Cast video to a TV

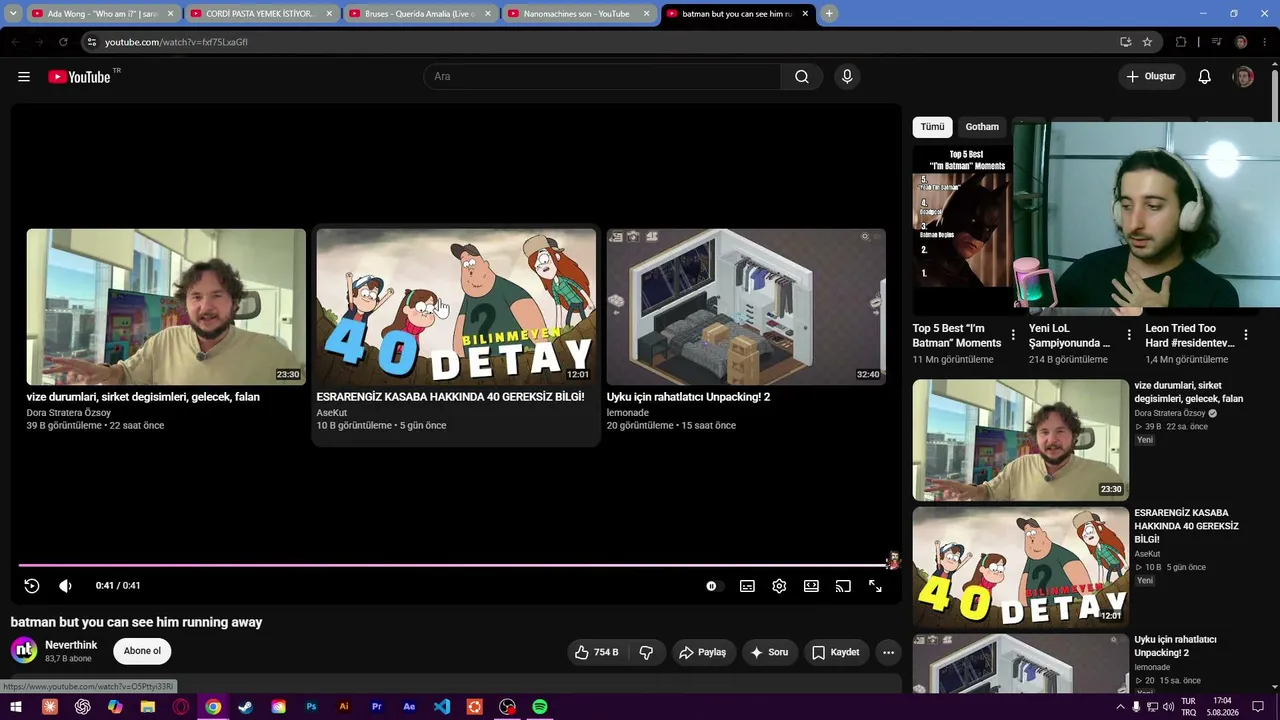(843, 586)
